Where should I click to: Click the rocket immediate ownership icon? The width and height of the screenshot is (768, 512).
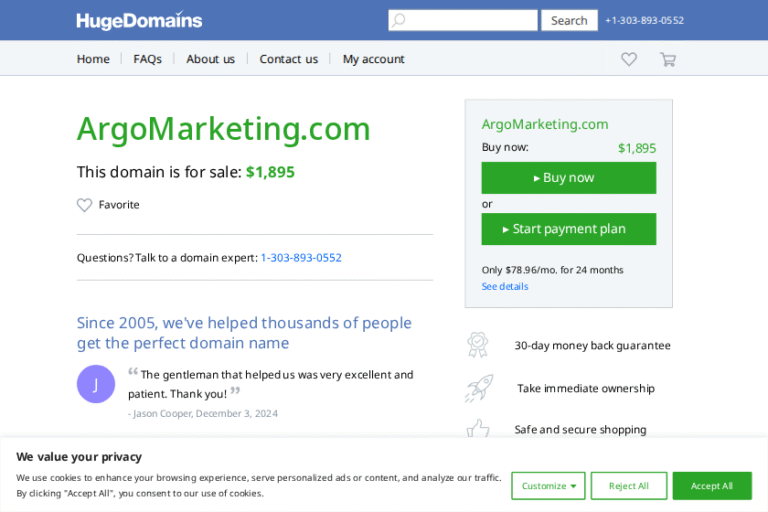click(x=477, y=388)
